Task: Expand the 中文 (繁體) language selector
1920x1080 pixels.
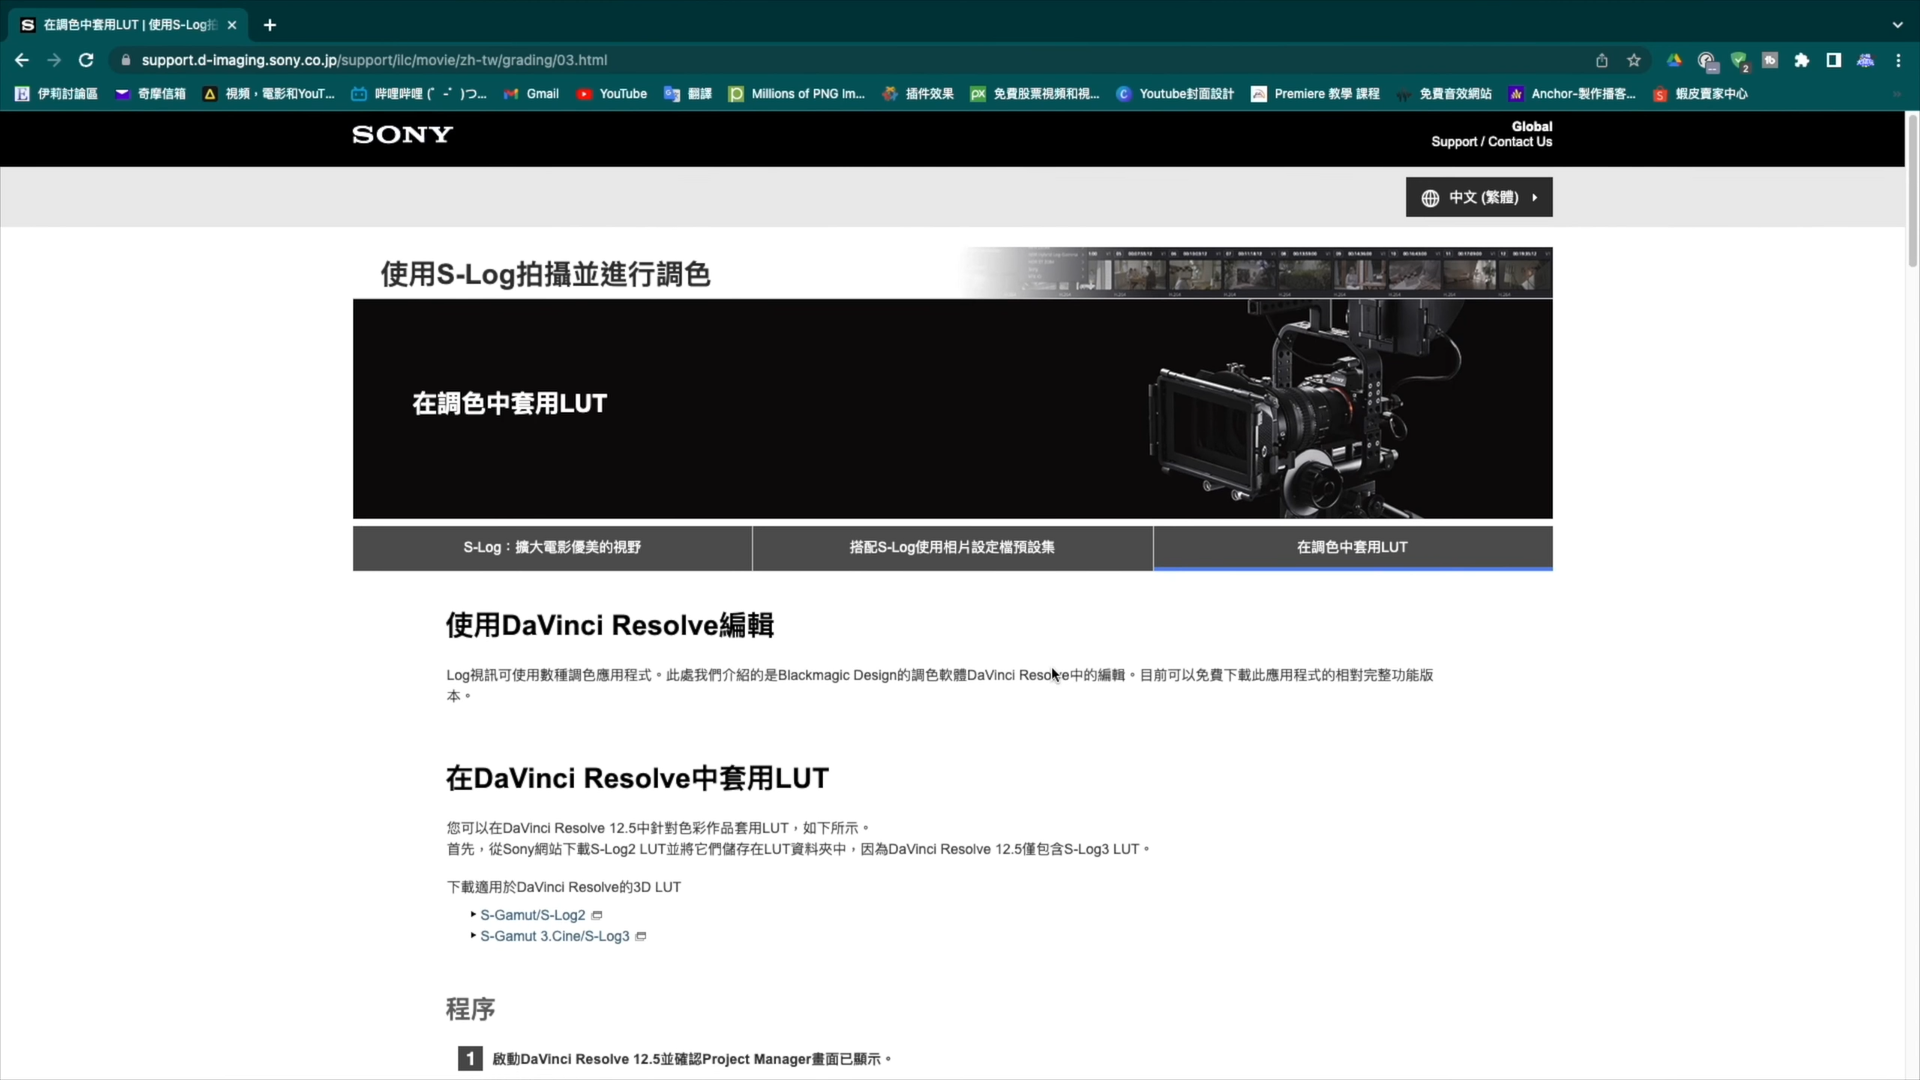Action: pos(1479,197)
